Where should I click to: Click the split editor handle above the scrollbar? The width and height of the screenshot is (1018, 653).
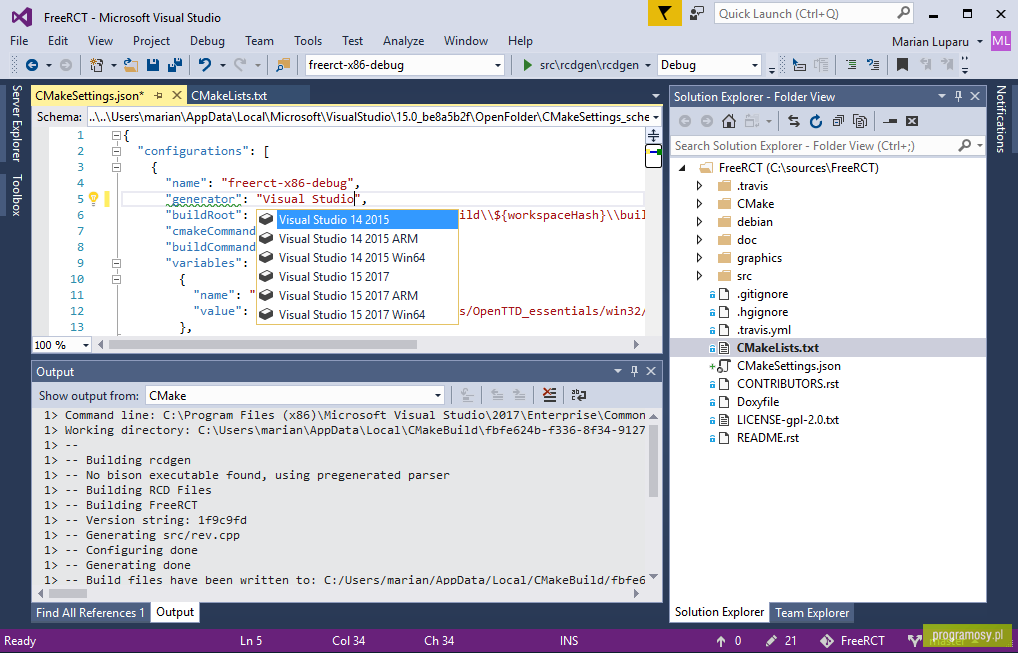click(x=653, y=136)
